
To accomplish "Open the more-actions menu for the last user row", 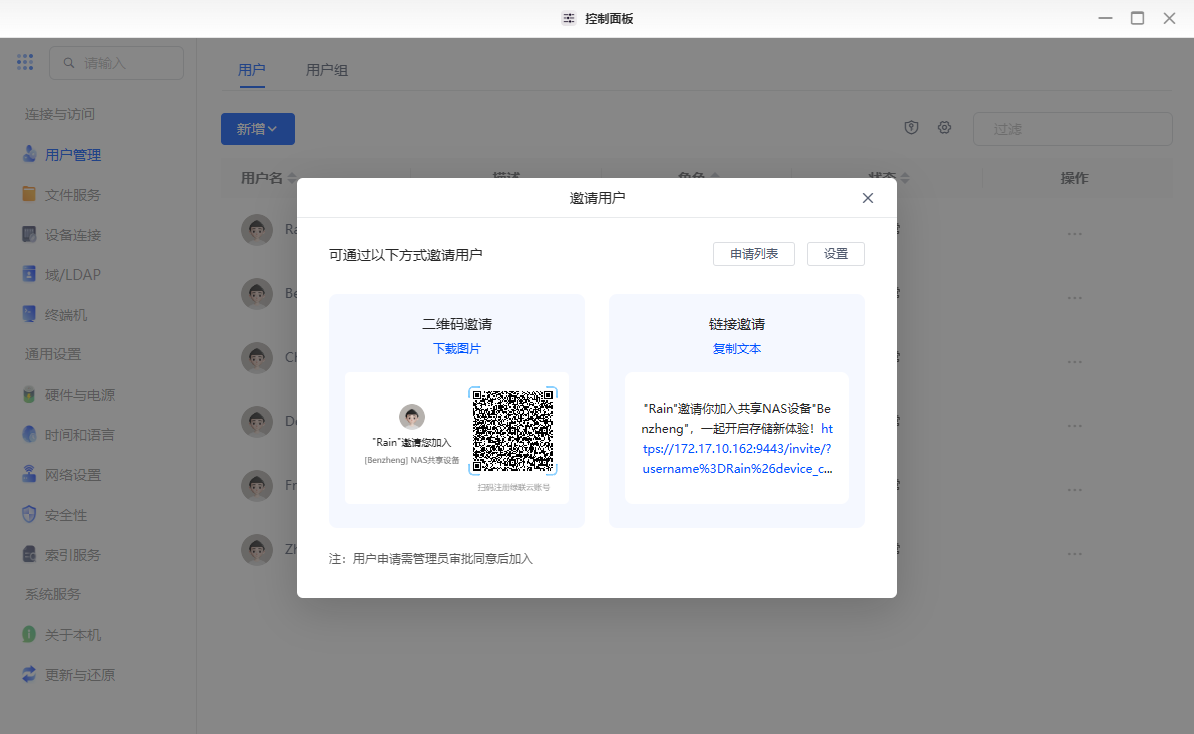I will [1074, 554].
